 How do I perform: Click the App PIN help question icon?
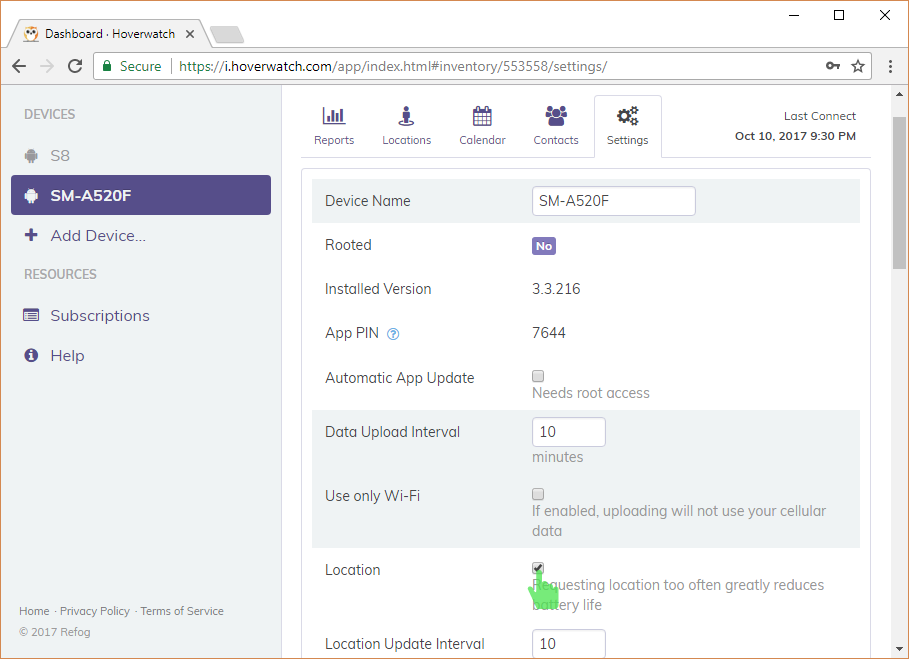click(393, 334)
